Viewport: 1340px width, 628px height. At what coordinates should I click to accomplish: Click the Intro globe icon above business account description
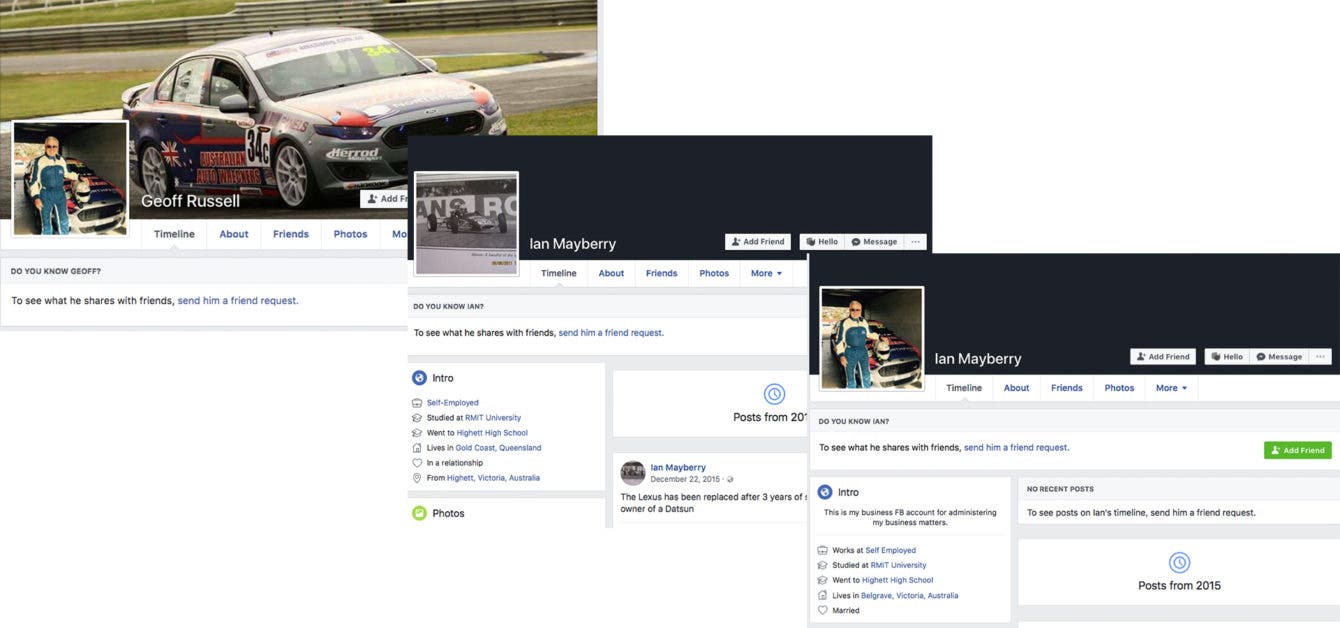pyautogui.click(x=825, y=492)
